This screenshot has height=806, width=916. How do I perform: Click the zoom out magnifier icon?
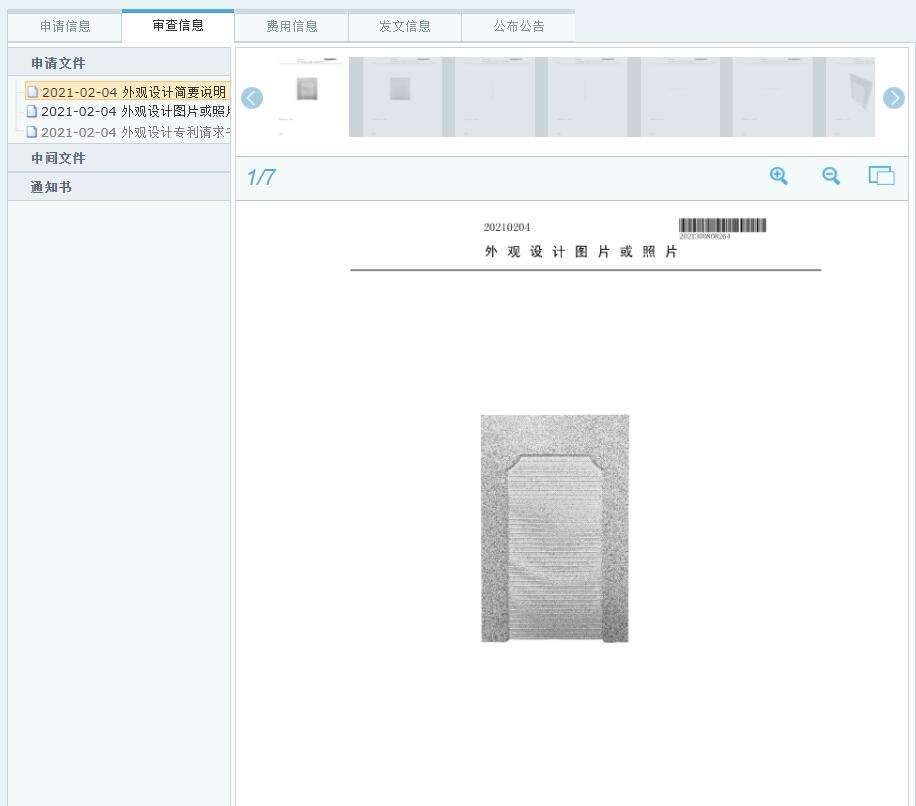[x=831, y=176]
